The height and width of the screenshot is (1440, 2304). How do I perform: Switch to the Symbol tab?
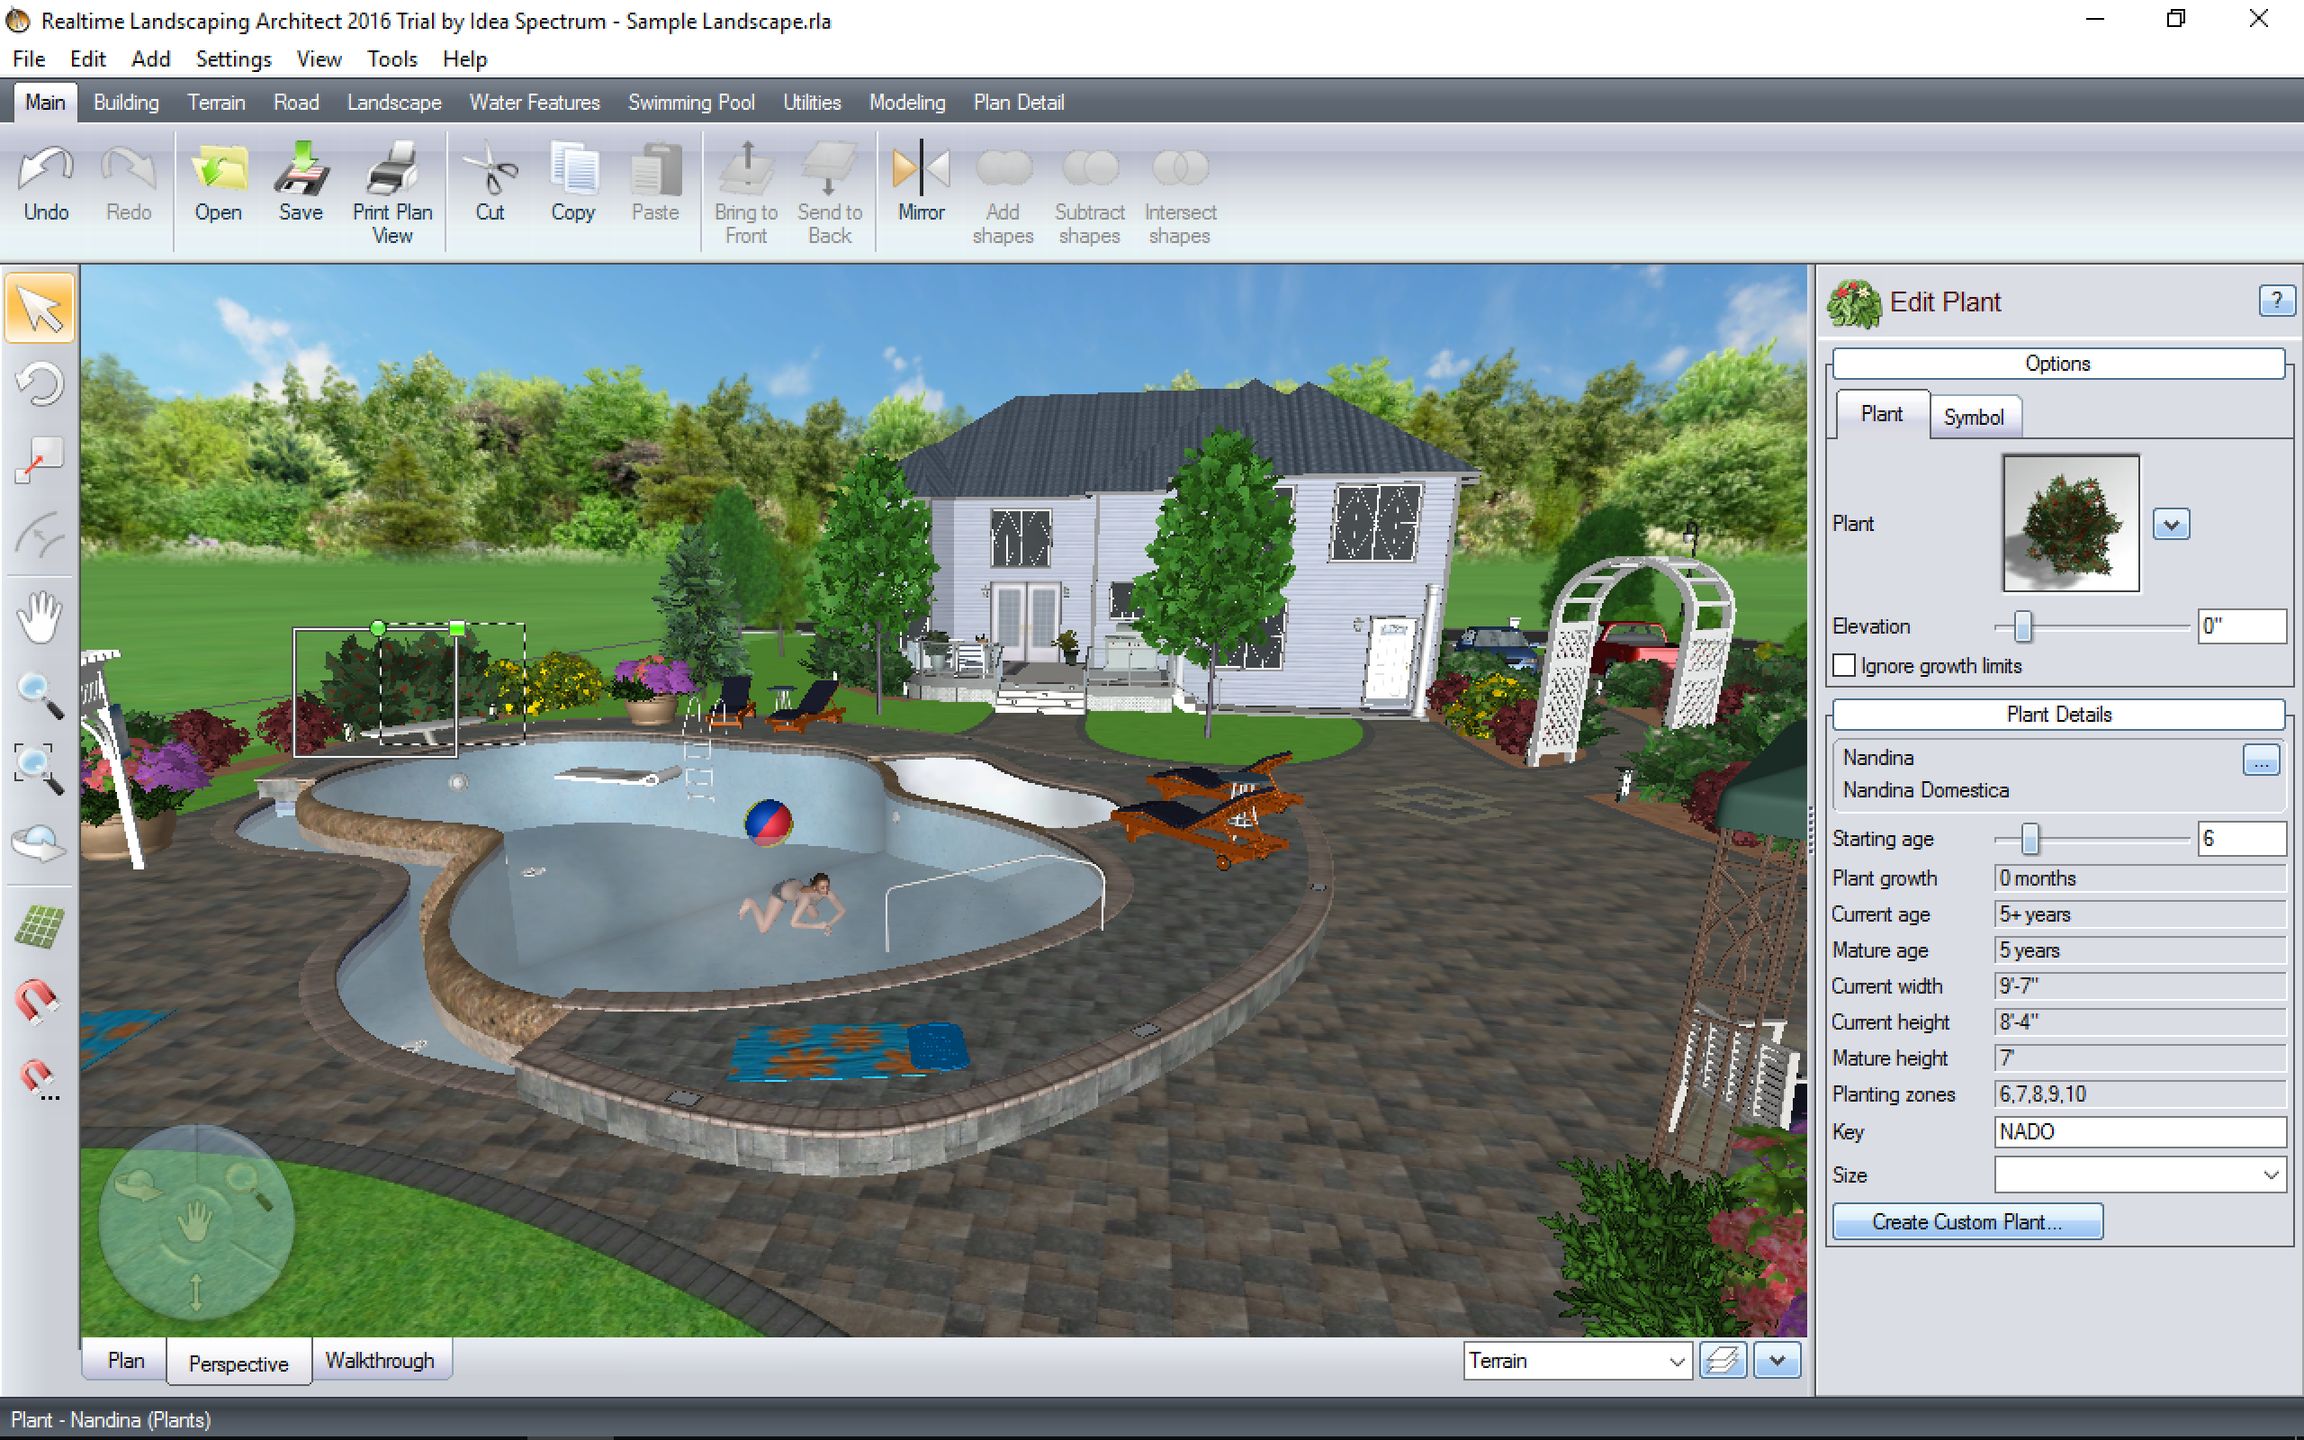(1975, 416)
